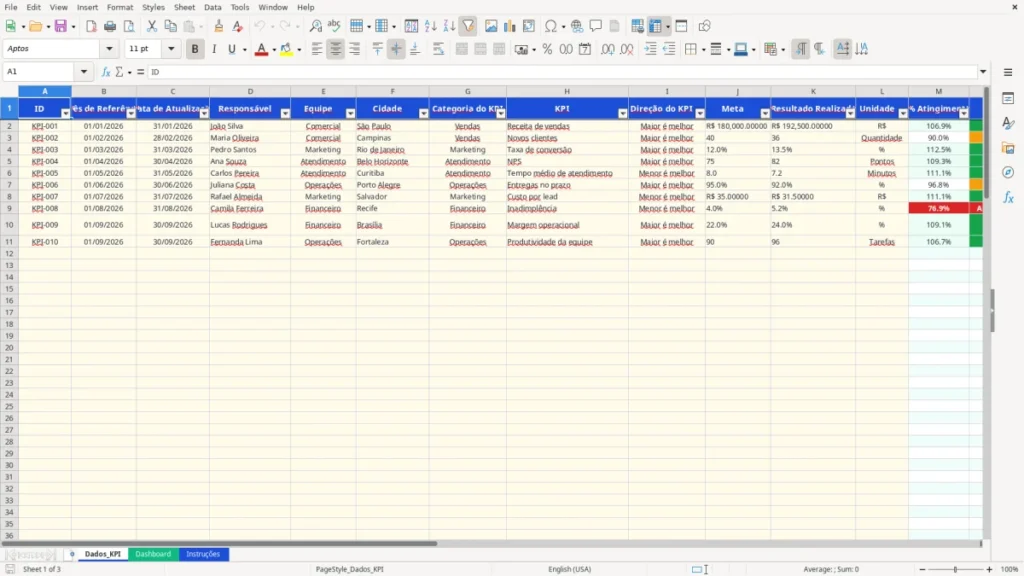Sort descending Z to A

[449, 26]
